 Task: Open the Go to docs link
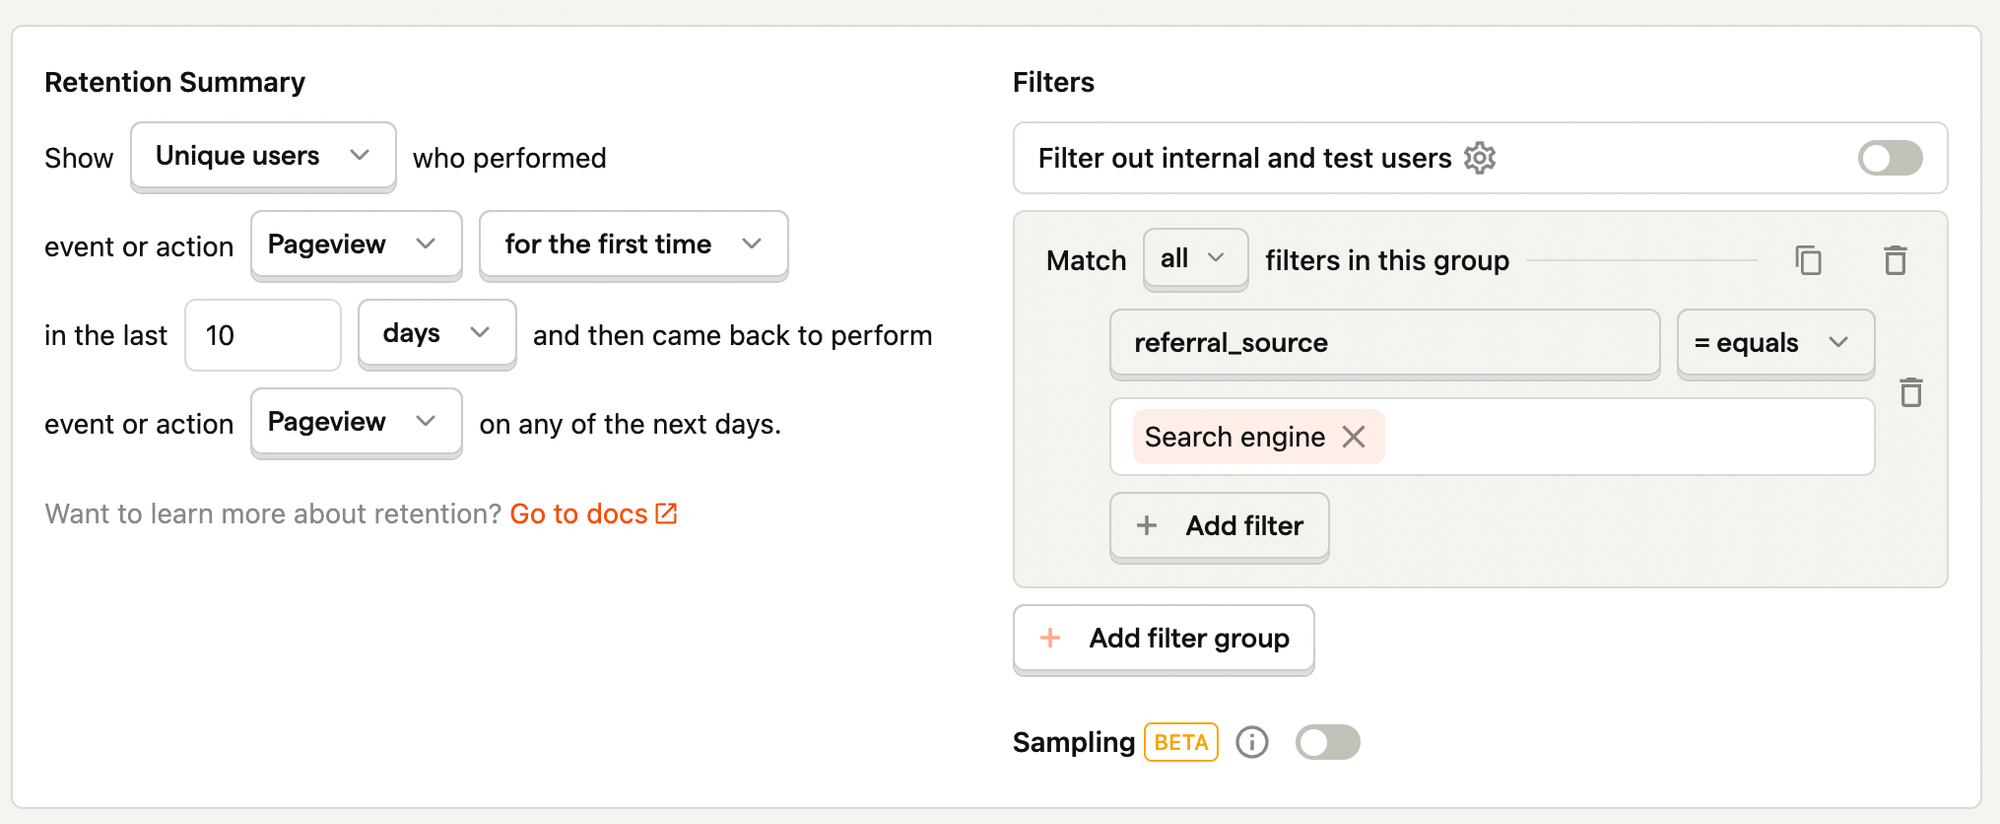click(x=594, y=514)
